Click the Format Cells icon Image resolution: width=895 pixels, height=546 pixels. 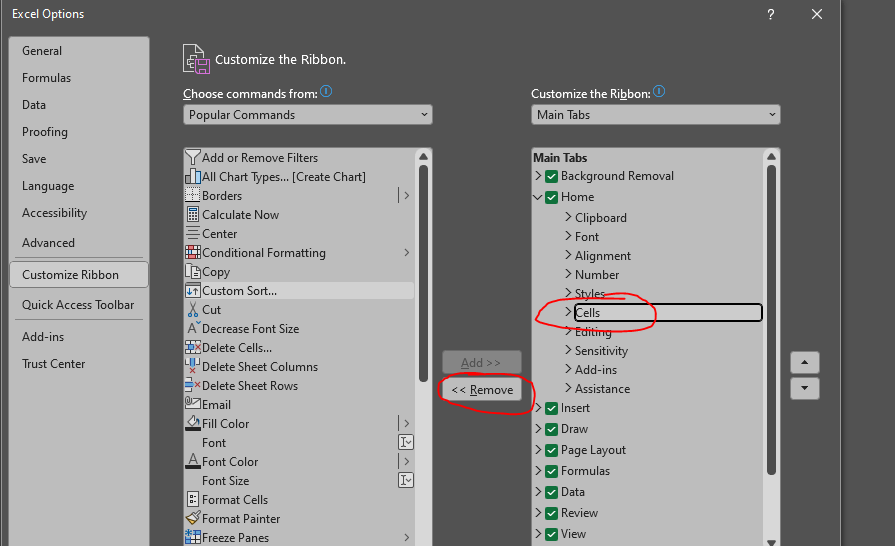click(x=193, y=499)
